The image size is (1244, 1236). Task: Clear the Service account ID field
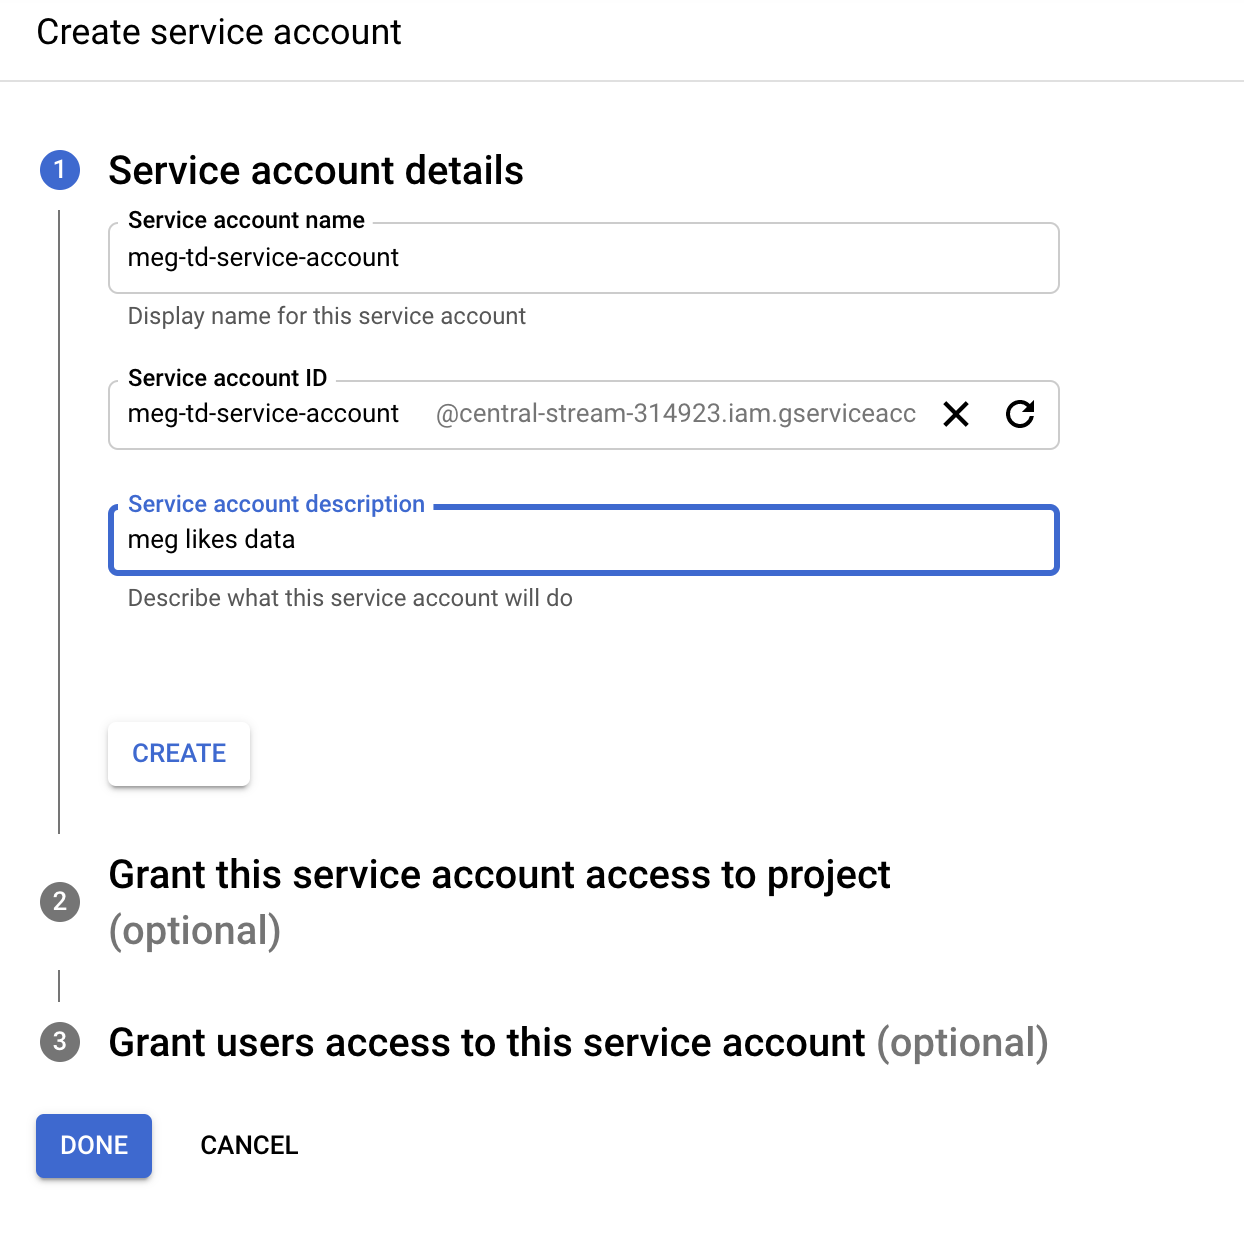tap(956, 414)
